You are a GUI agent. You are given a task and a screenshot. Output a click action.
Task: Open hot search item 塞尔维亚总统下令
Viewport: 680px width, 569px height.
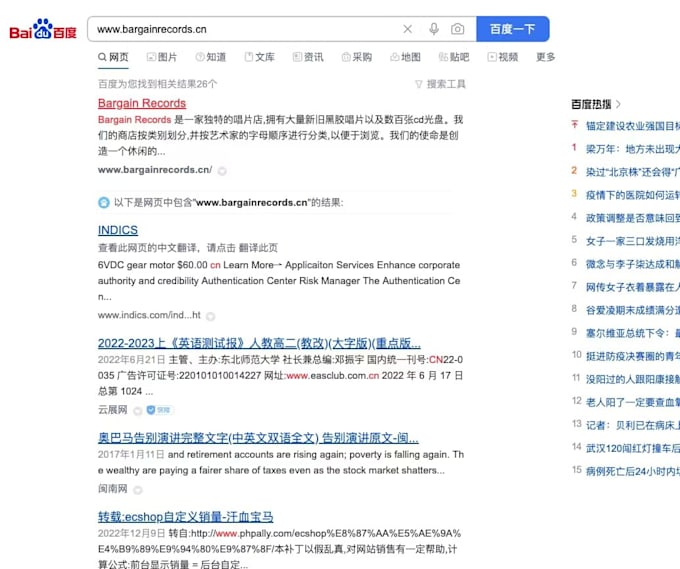pyautogui.click(x=633, y=333)
